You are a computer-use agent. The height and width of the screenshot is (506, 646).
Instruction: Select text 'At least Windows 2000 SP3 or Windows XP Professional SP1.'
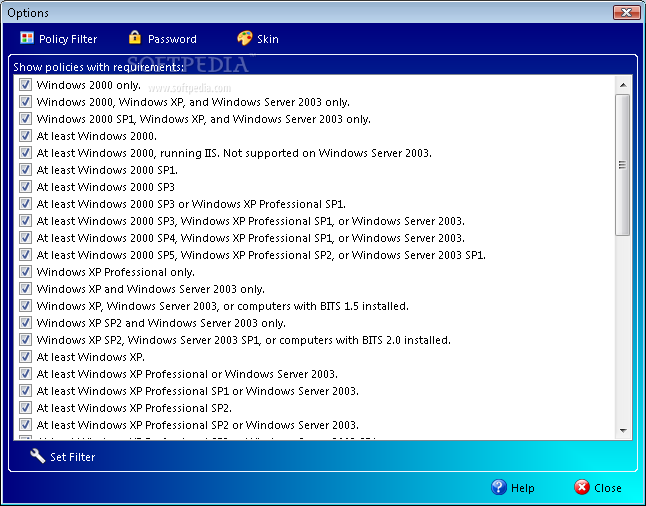pos(191,204)
